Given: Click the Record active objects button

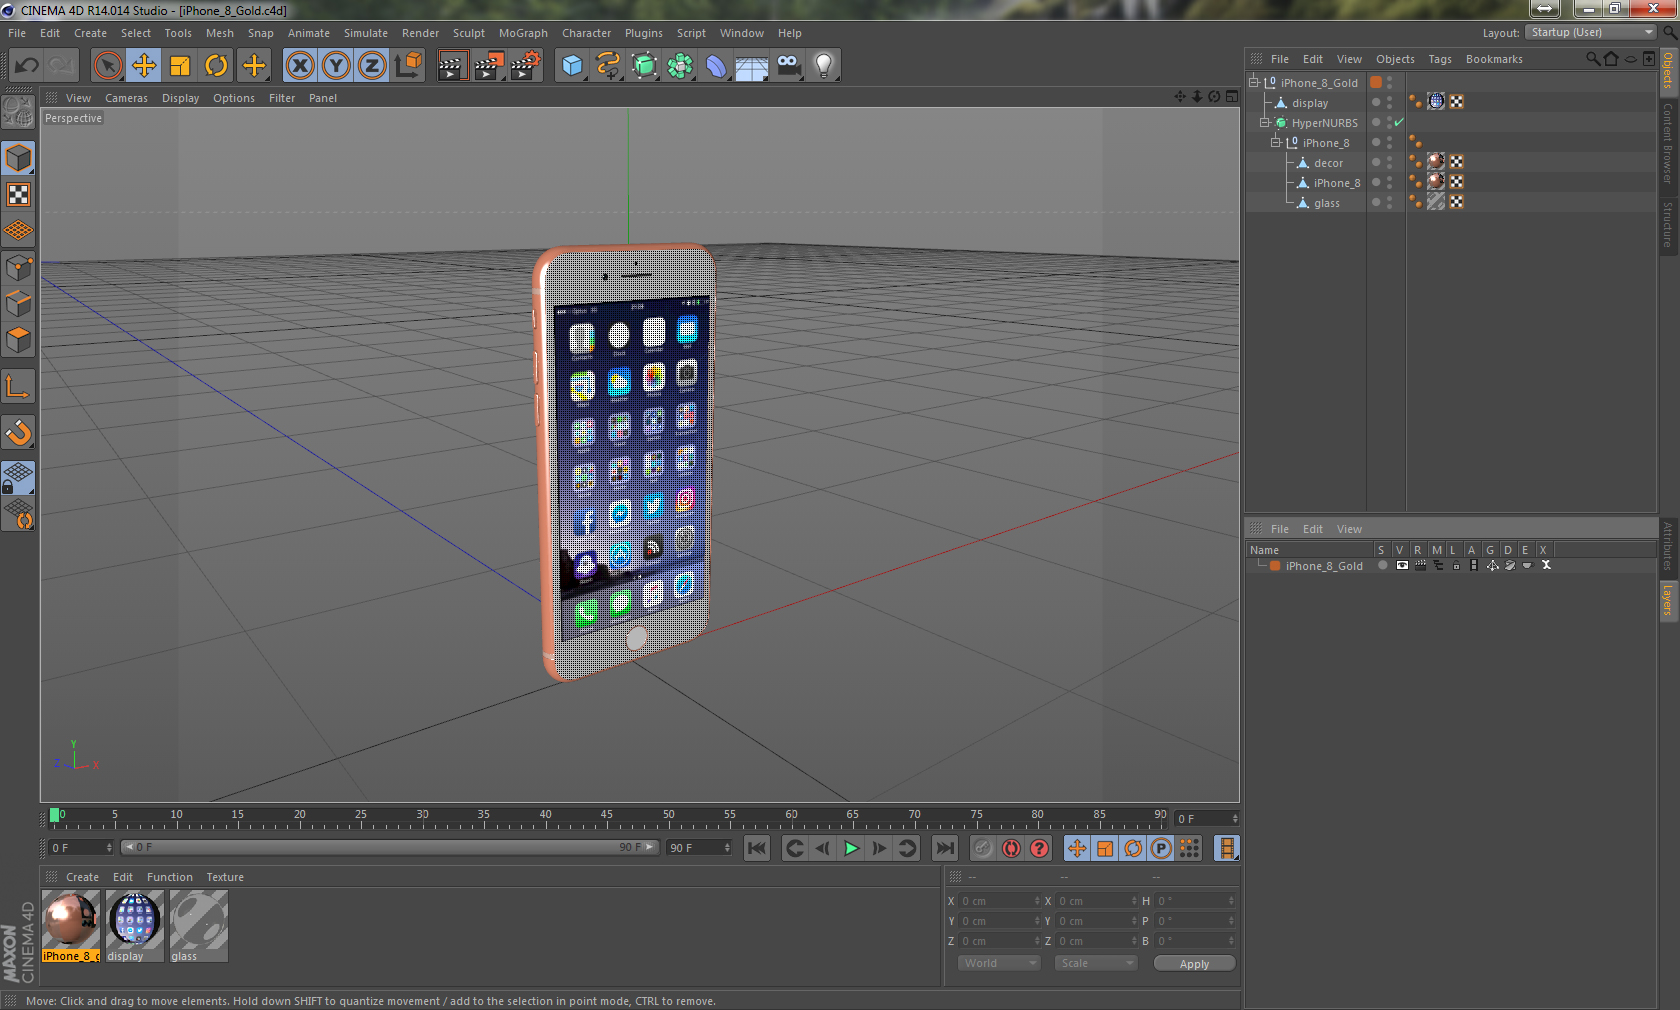Looking at the screenshot, I should click(x=983, y=848).
